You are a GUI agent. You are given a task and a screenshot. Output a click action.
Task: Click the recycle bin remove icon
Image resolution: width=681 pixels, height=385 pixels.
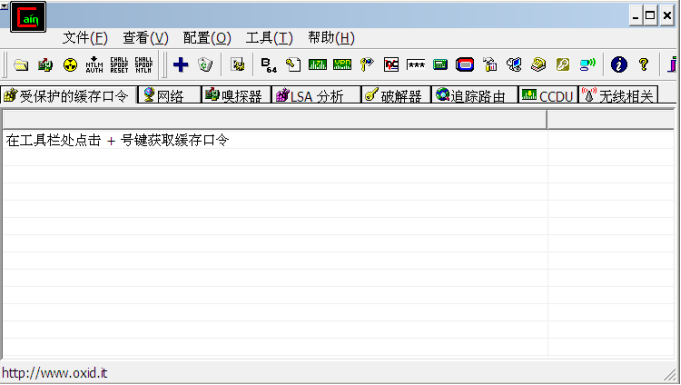tap(205, 65)
